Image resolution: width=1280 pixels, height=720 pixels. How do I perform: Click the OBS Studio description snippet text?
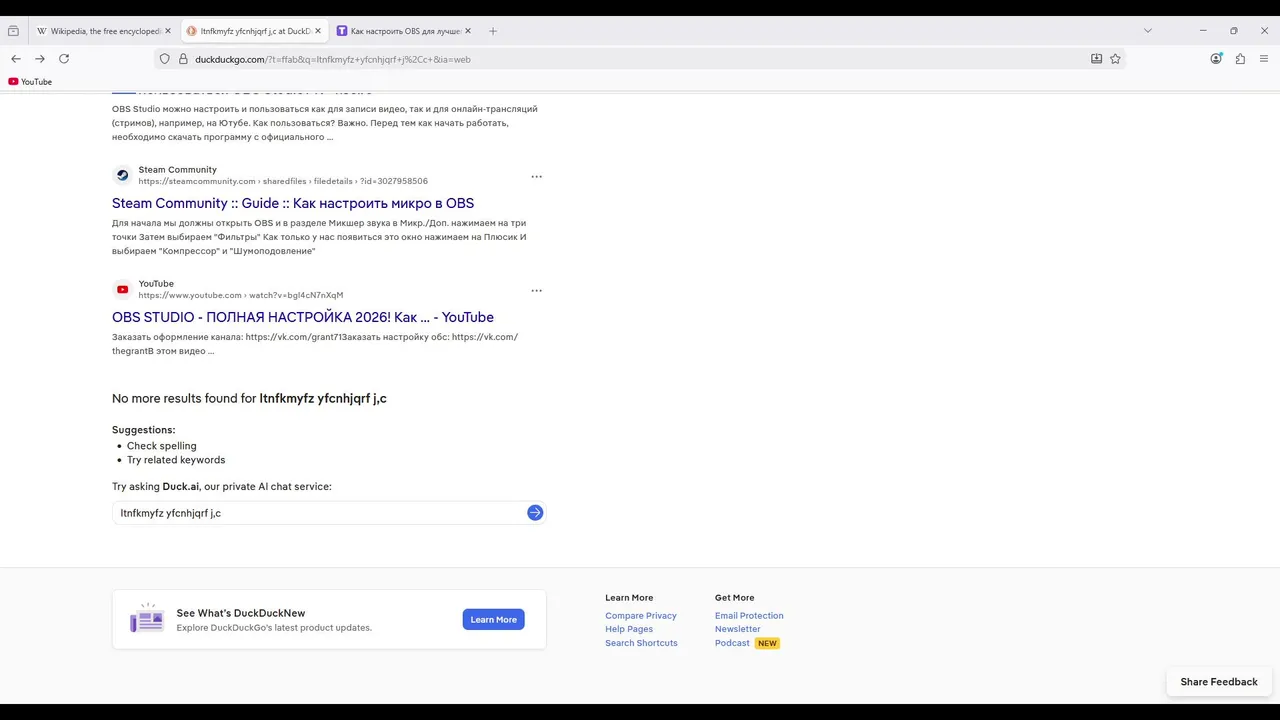[x=326, y=123]
